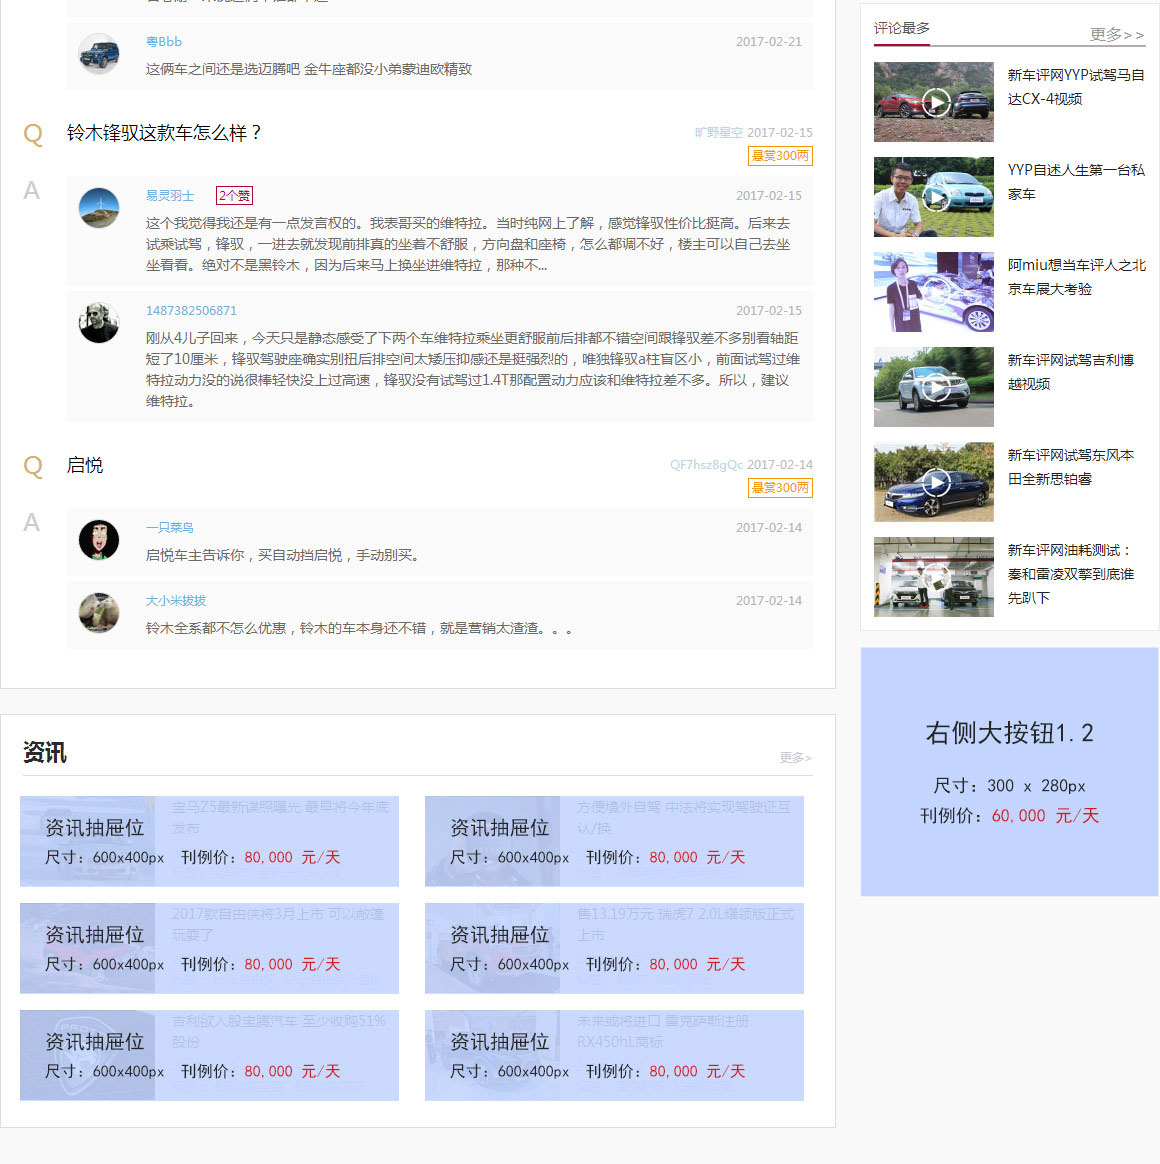The image size is (1160, 1164).
Task: Open user 粤Bbb's profile avatar
Action: pos(99,54)
